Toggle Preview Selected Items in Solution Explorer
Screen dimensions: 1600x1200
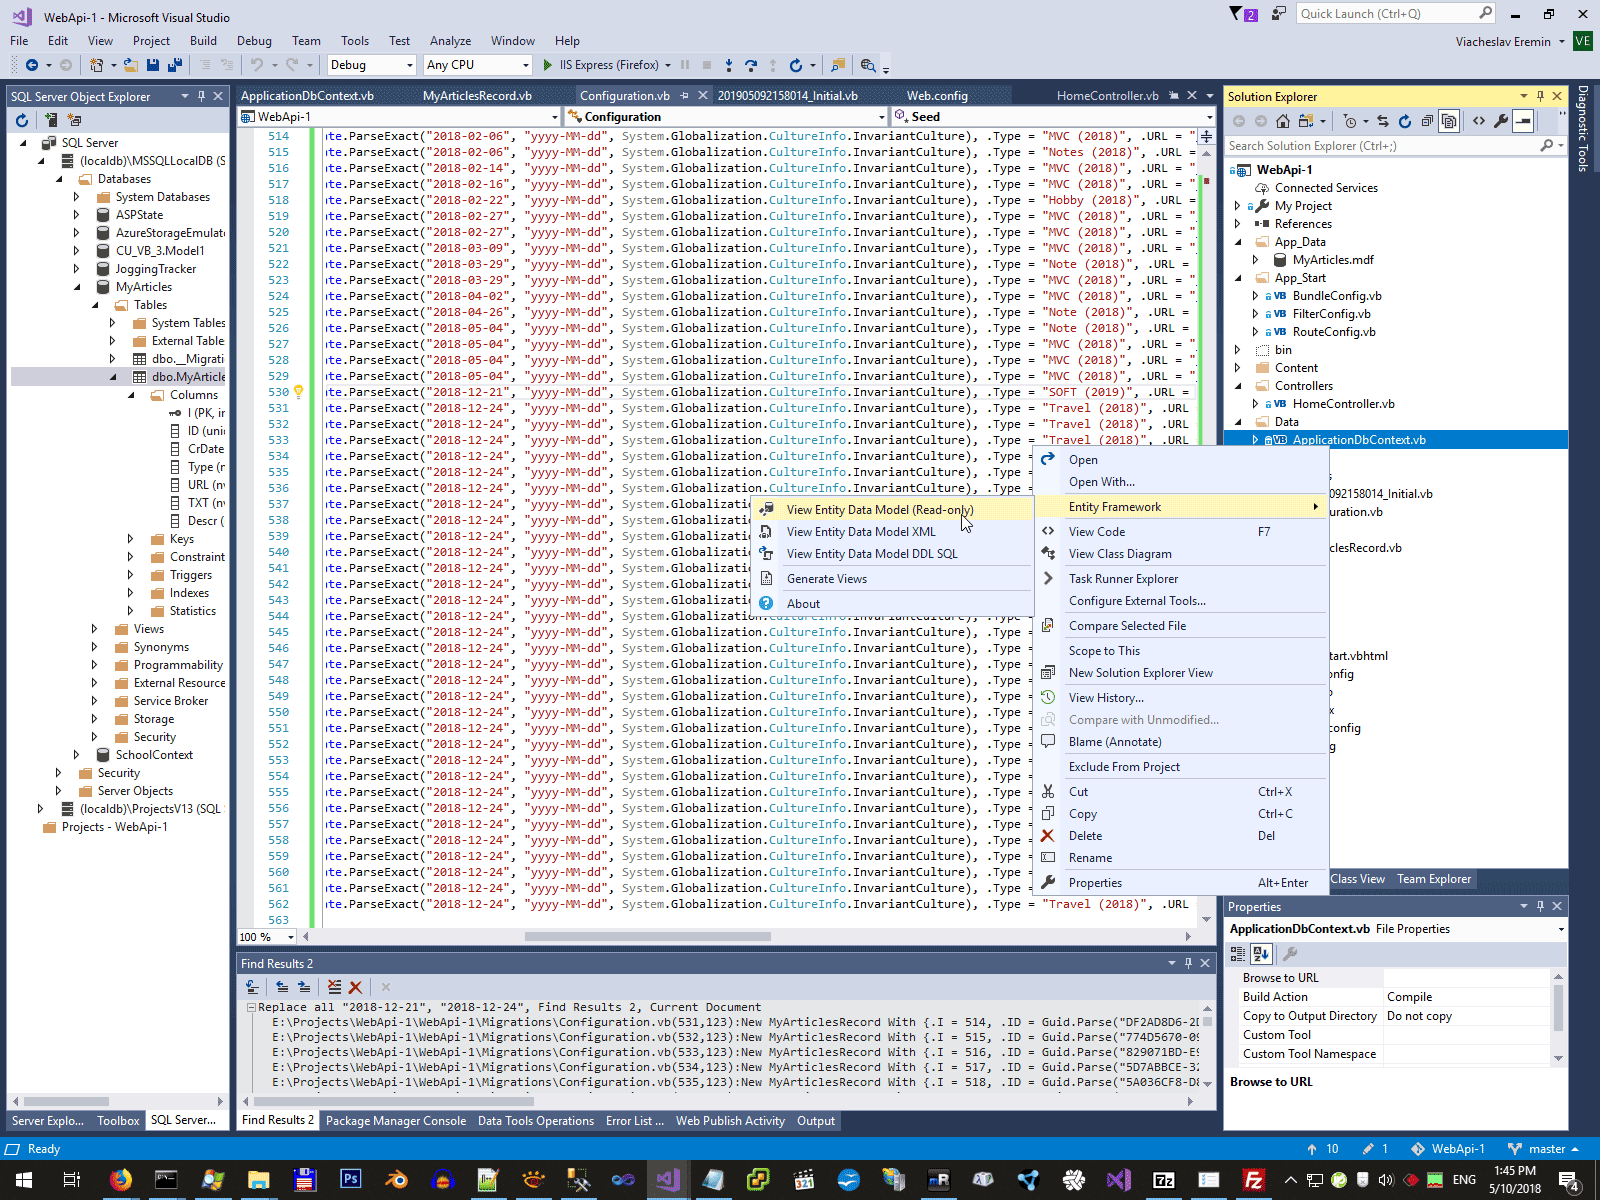click(1523, 121)
